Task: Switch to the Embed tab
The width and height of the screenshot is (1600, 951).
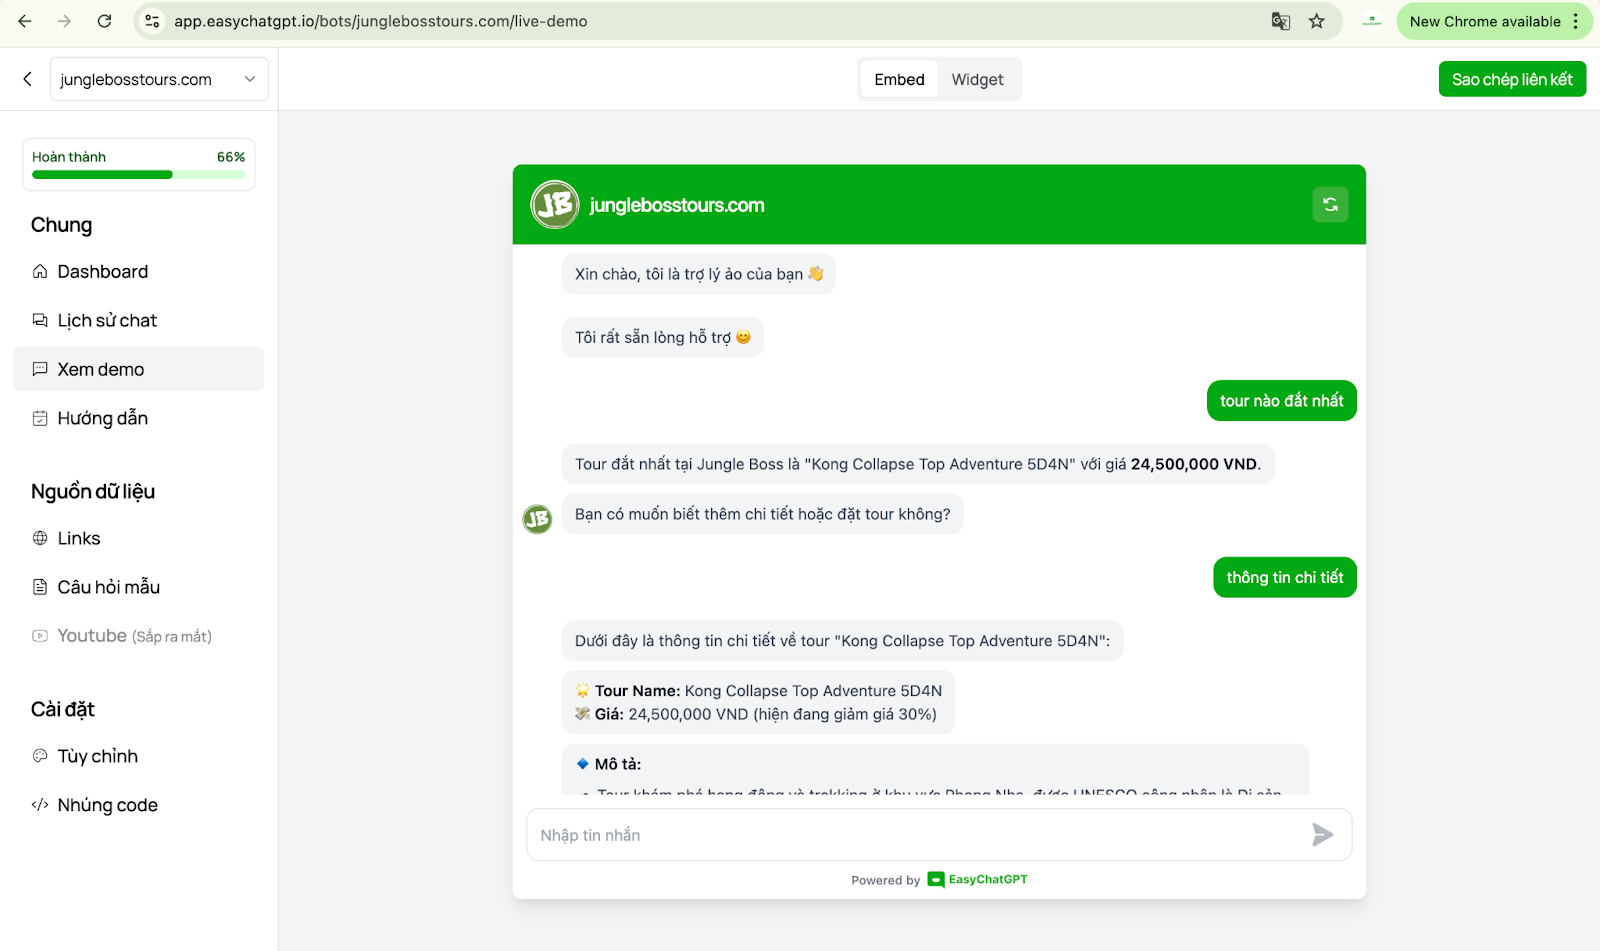Action: coord(899,79)
